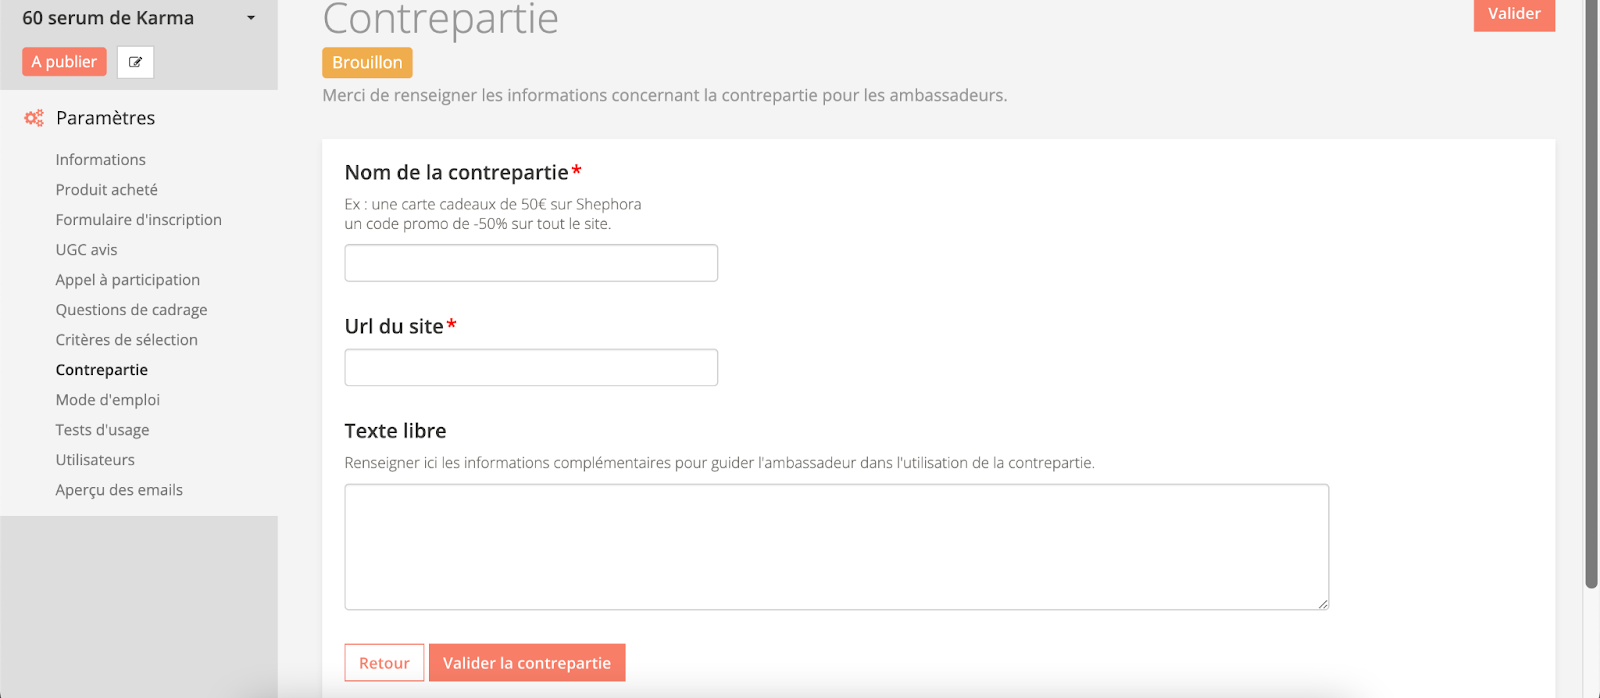Image resolution: width=1600 pixels, height=698 pixels.
Task: Click the page vertical scrollbar
Action: pyautogui.click(x=1591, y=300)
